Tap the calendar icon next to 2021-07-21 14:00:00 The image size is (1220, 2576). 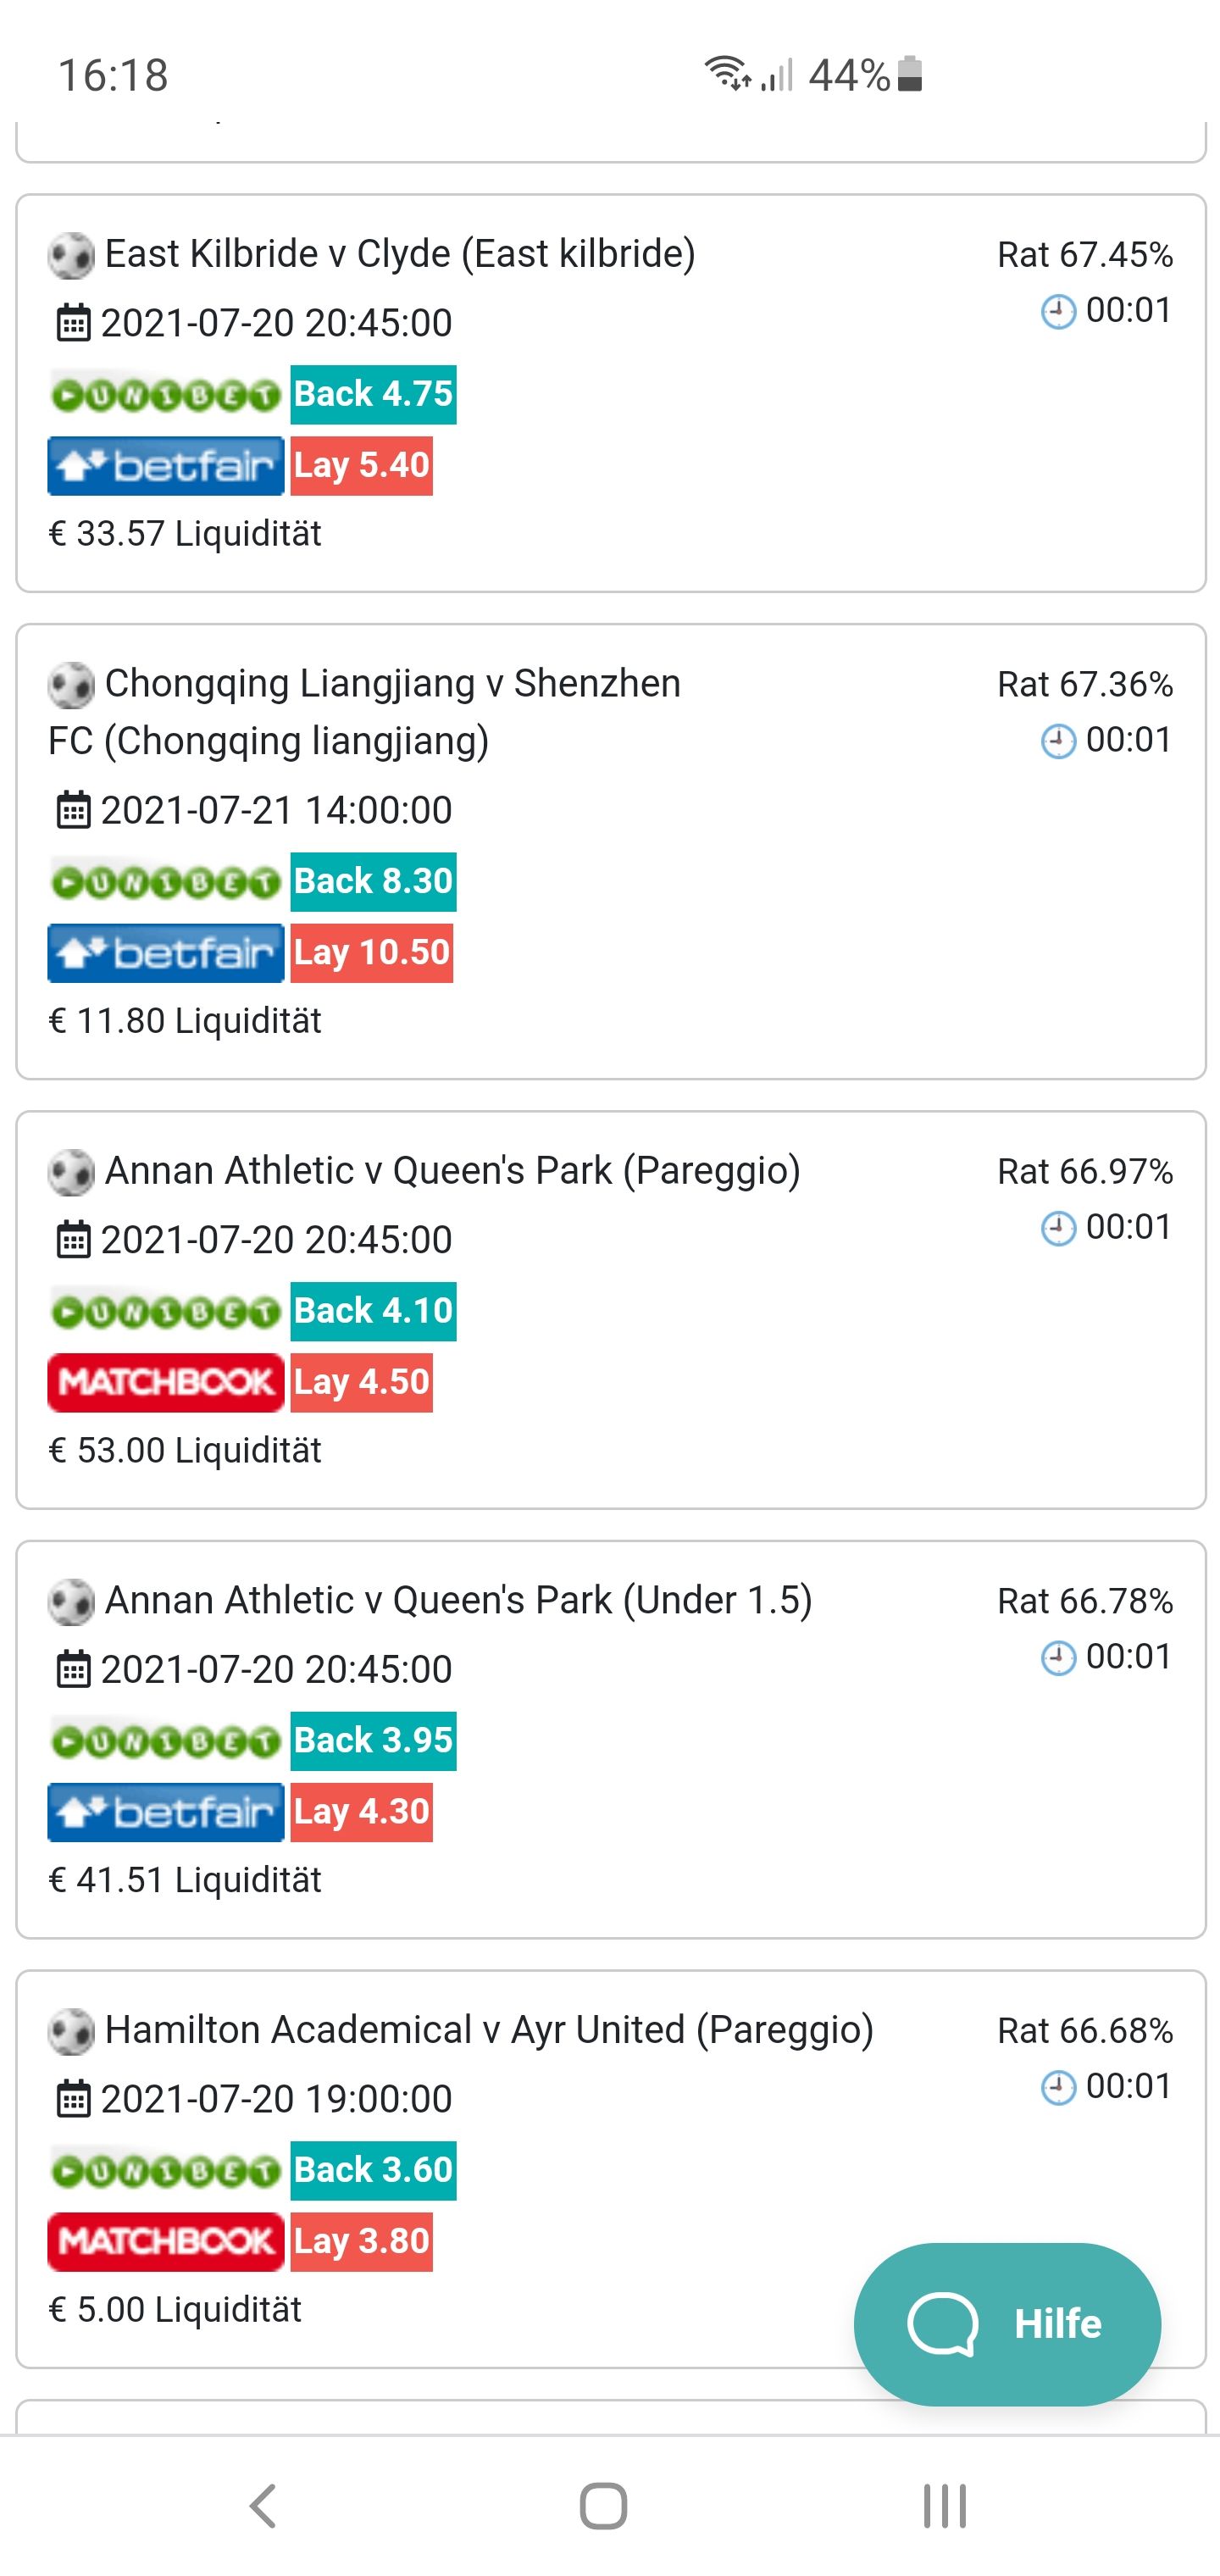point(72,810)
